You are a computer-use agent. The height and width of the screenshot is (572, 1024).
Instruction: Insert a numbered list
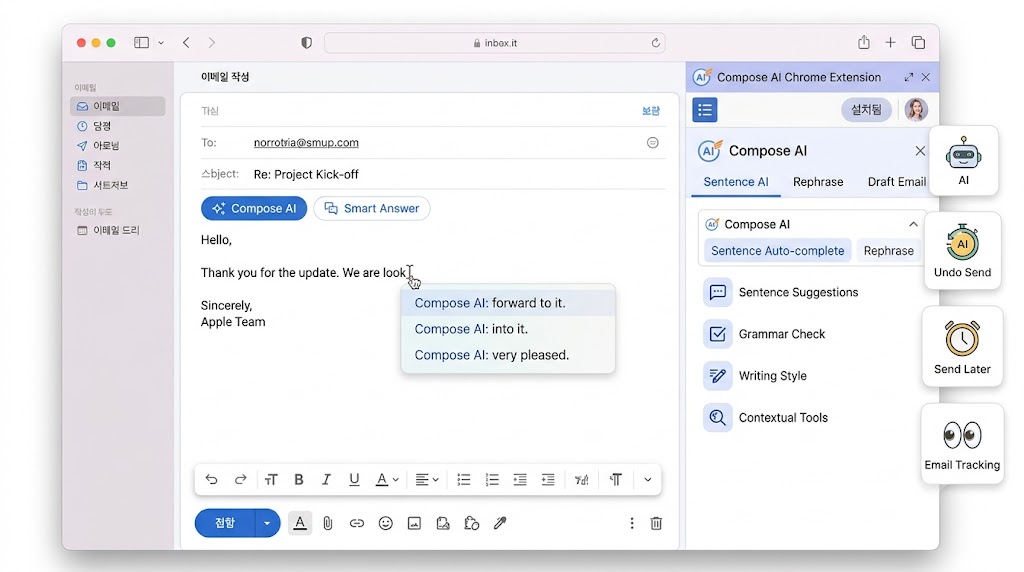tap(492, 480)
